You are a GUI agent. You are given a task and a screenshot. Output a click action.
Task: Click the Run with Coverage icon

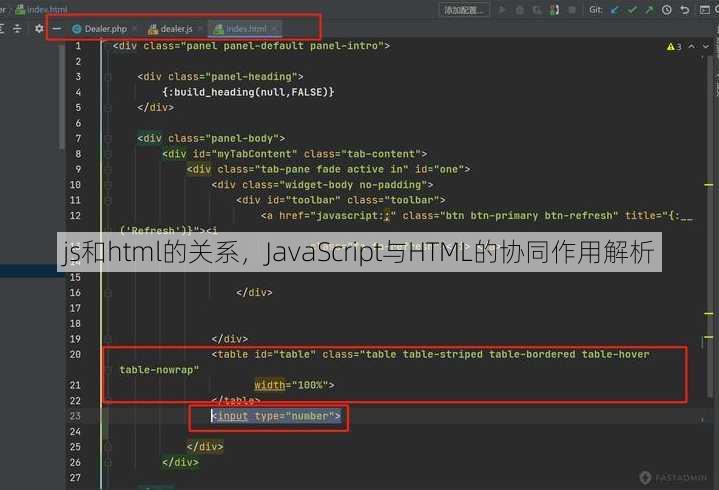[537, 10]
